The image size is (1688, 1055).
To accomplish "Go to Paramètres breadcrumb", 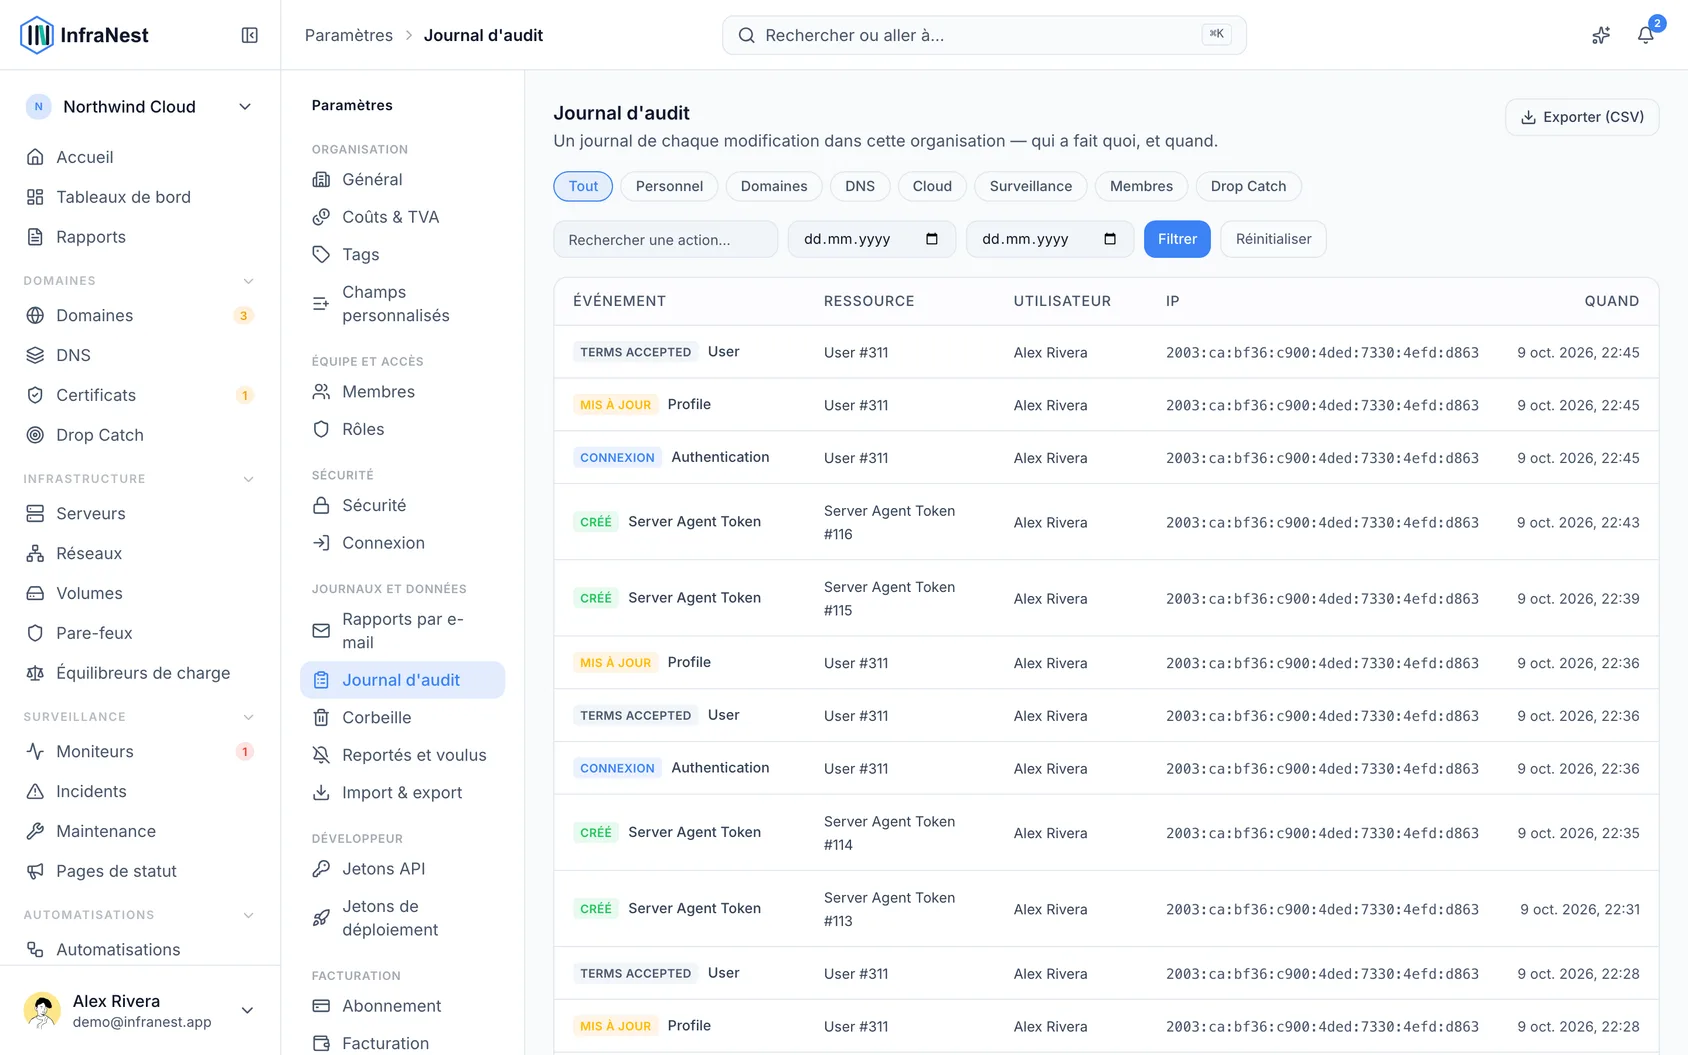I will coord(349,35).
